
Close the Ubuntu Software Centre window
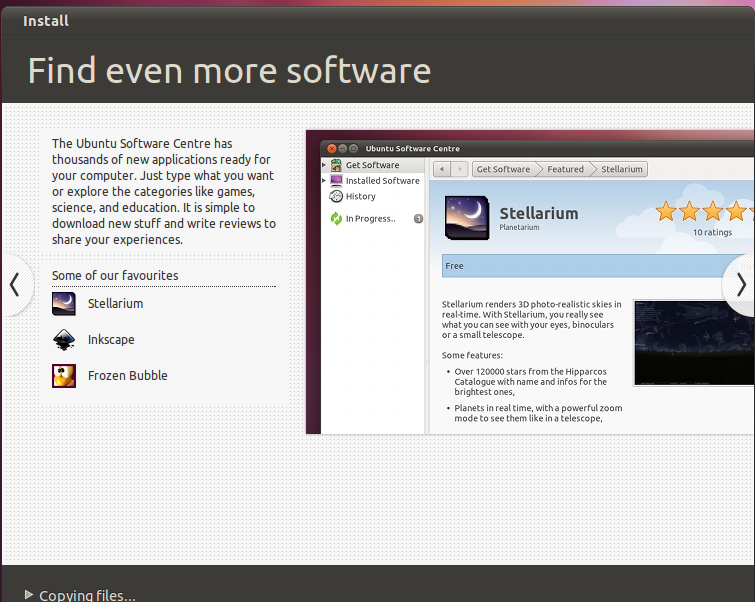(x=331, y=148)
